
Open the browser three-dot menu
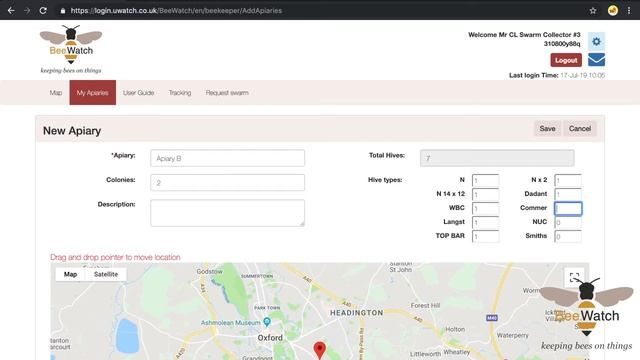(629, 11)
